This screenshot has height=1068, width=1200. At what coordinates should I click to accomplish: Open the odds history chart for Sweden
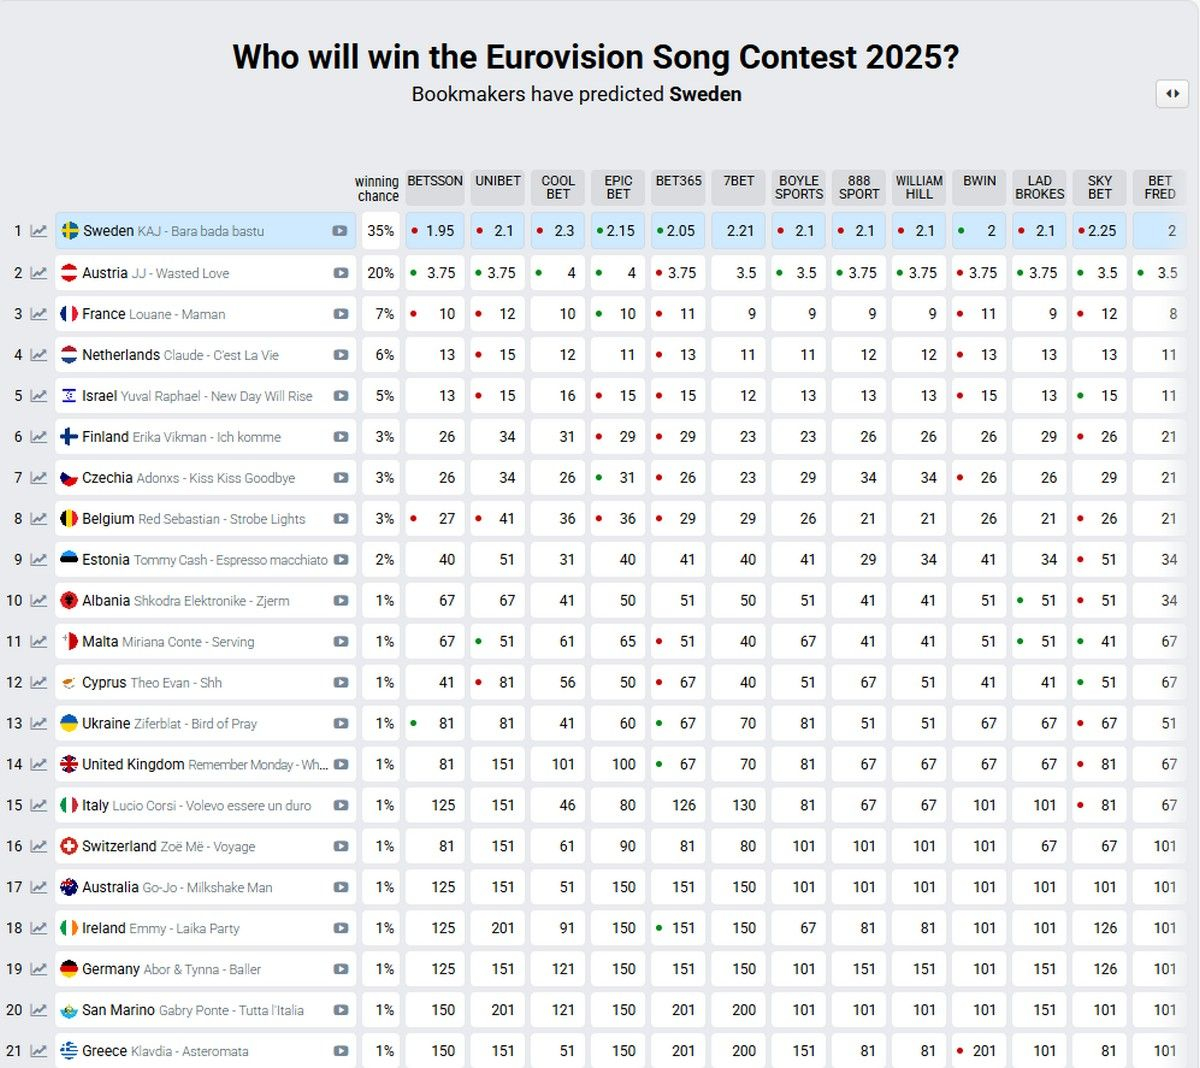point(39,231)
